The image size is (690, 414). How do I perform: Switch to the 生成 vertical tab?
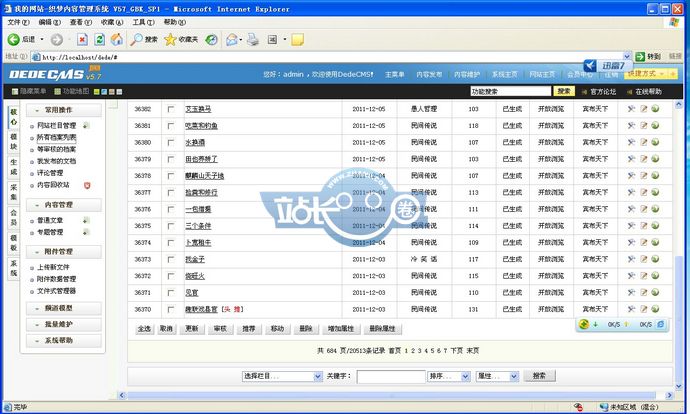point(14,167)
